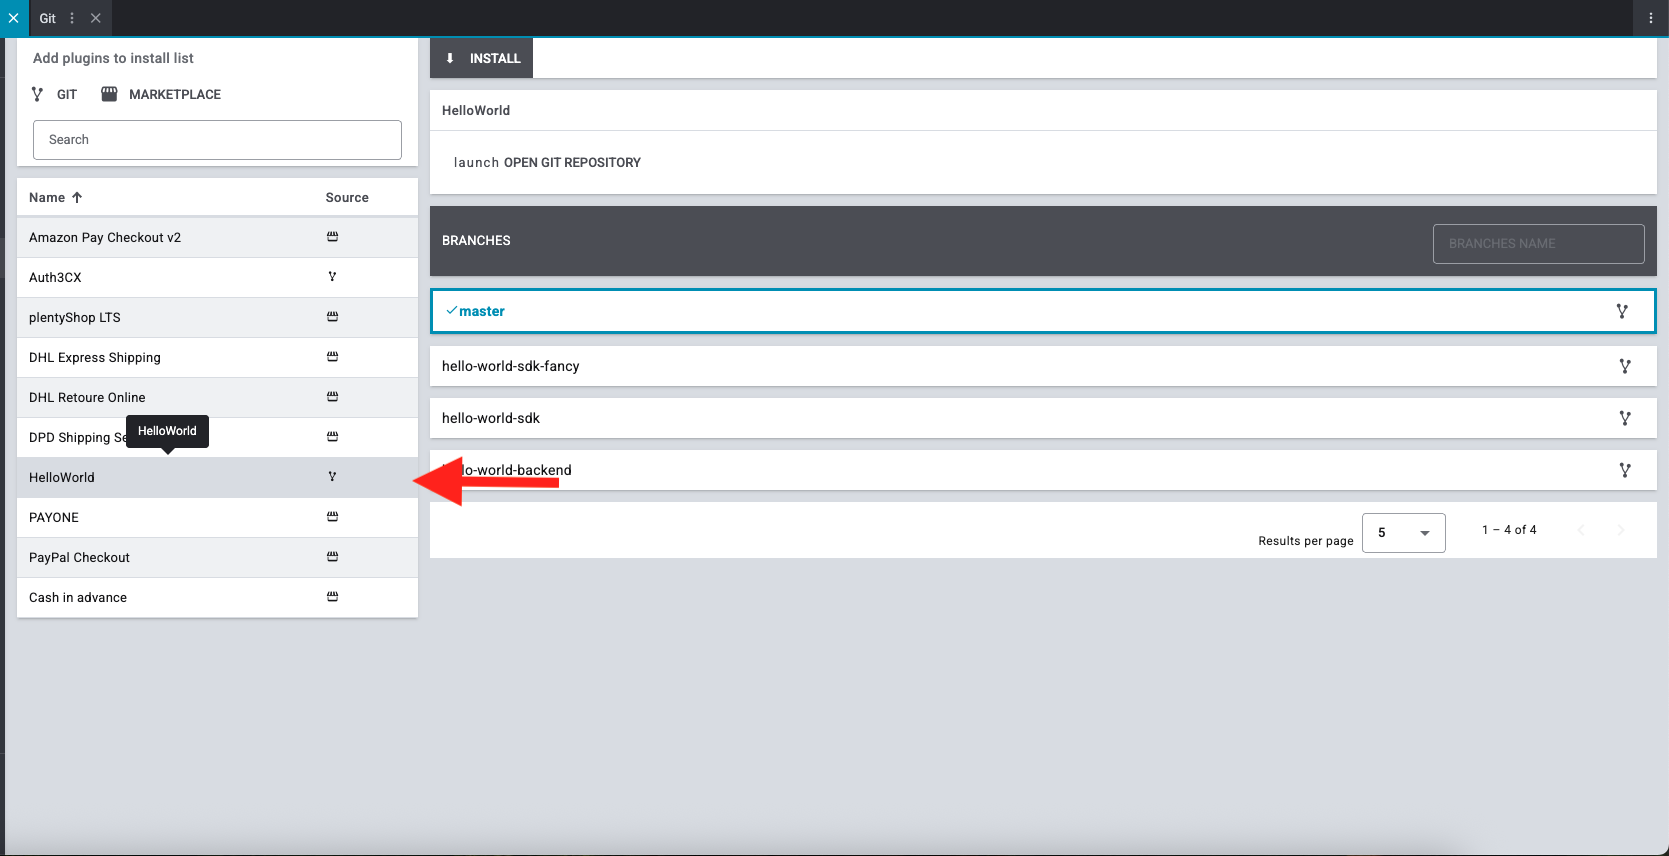Select the hello-world-sdk-fancy branch
The height and width of the screenshot is (856, 1669).
[x=1043, y=366]
